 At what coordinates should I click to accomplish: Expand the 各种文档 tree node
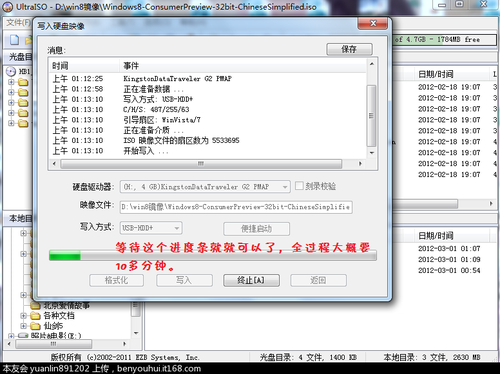click(23, 316)
